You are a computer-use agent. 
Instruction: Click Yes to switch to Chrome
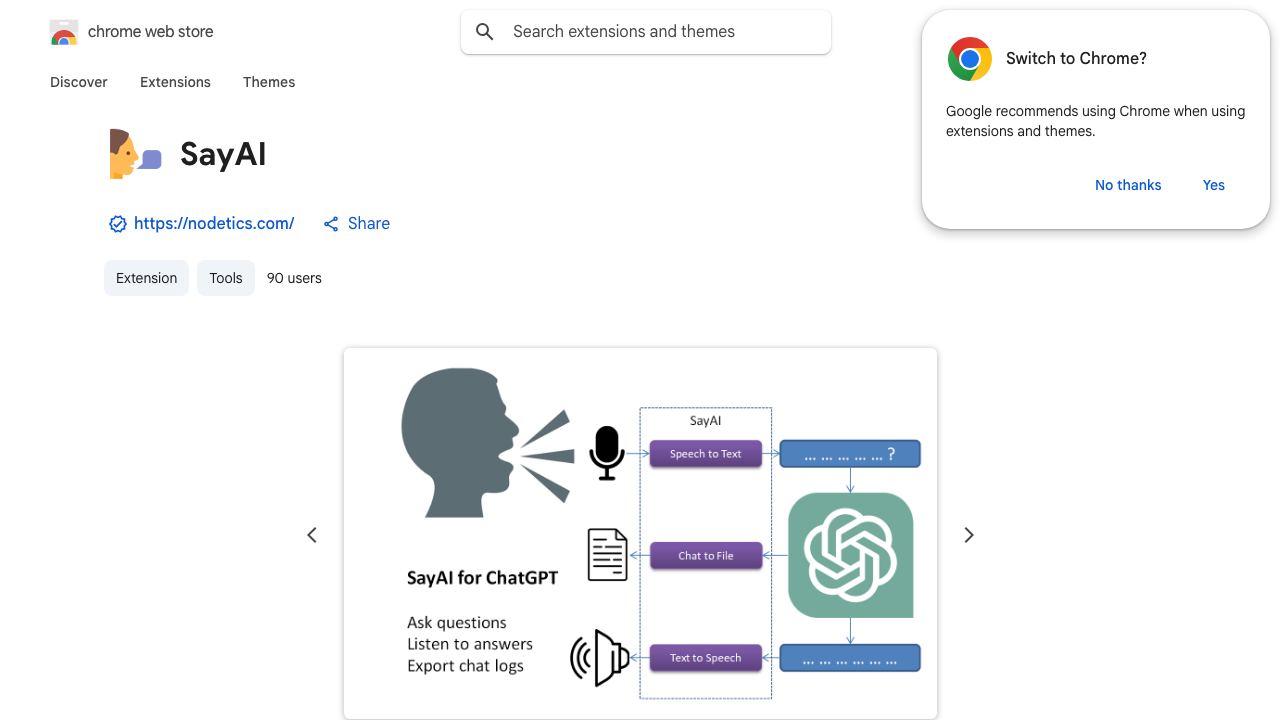[x=1214, y=185]
